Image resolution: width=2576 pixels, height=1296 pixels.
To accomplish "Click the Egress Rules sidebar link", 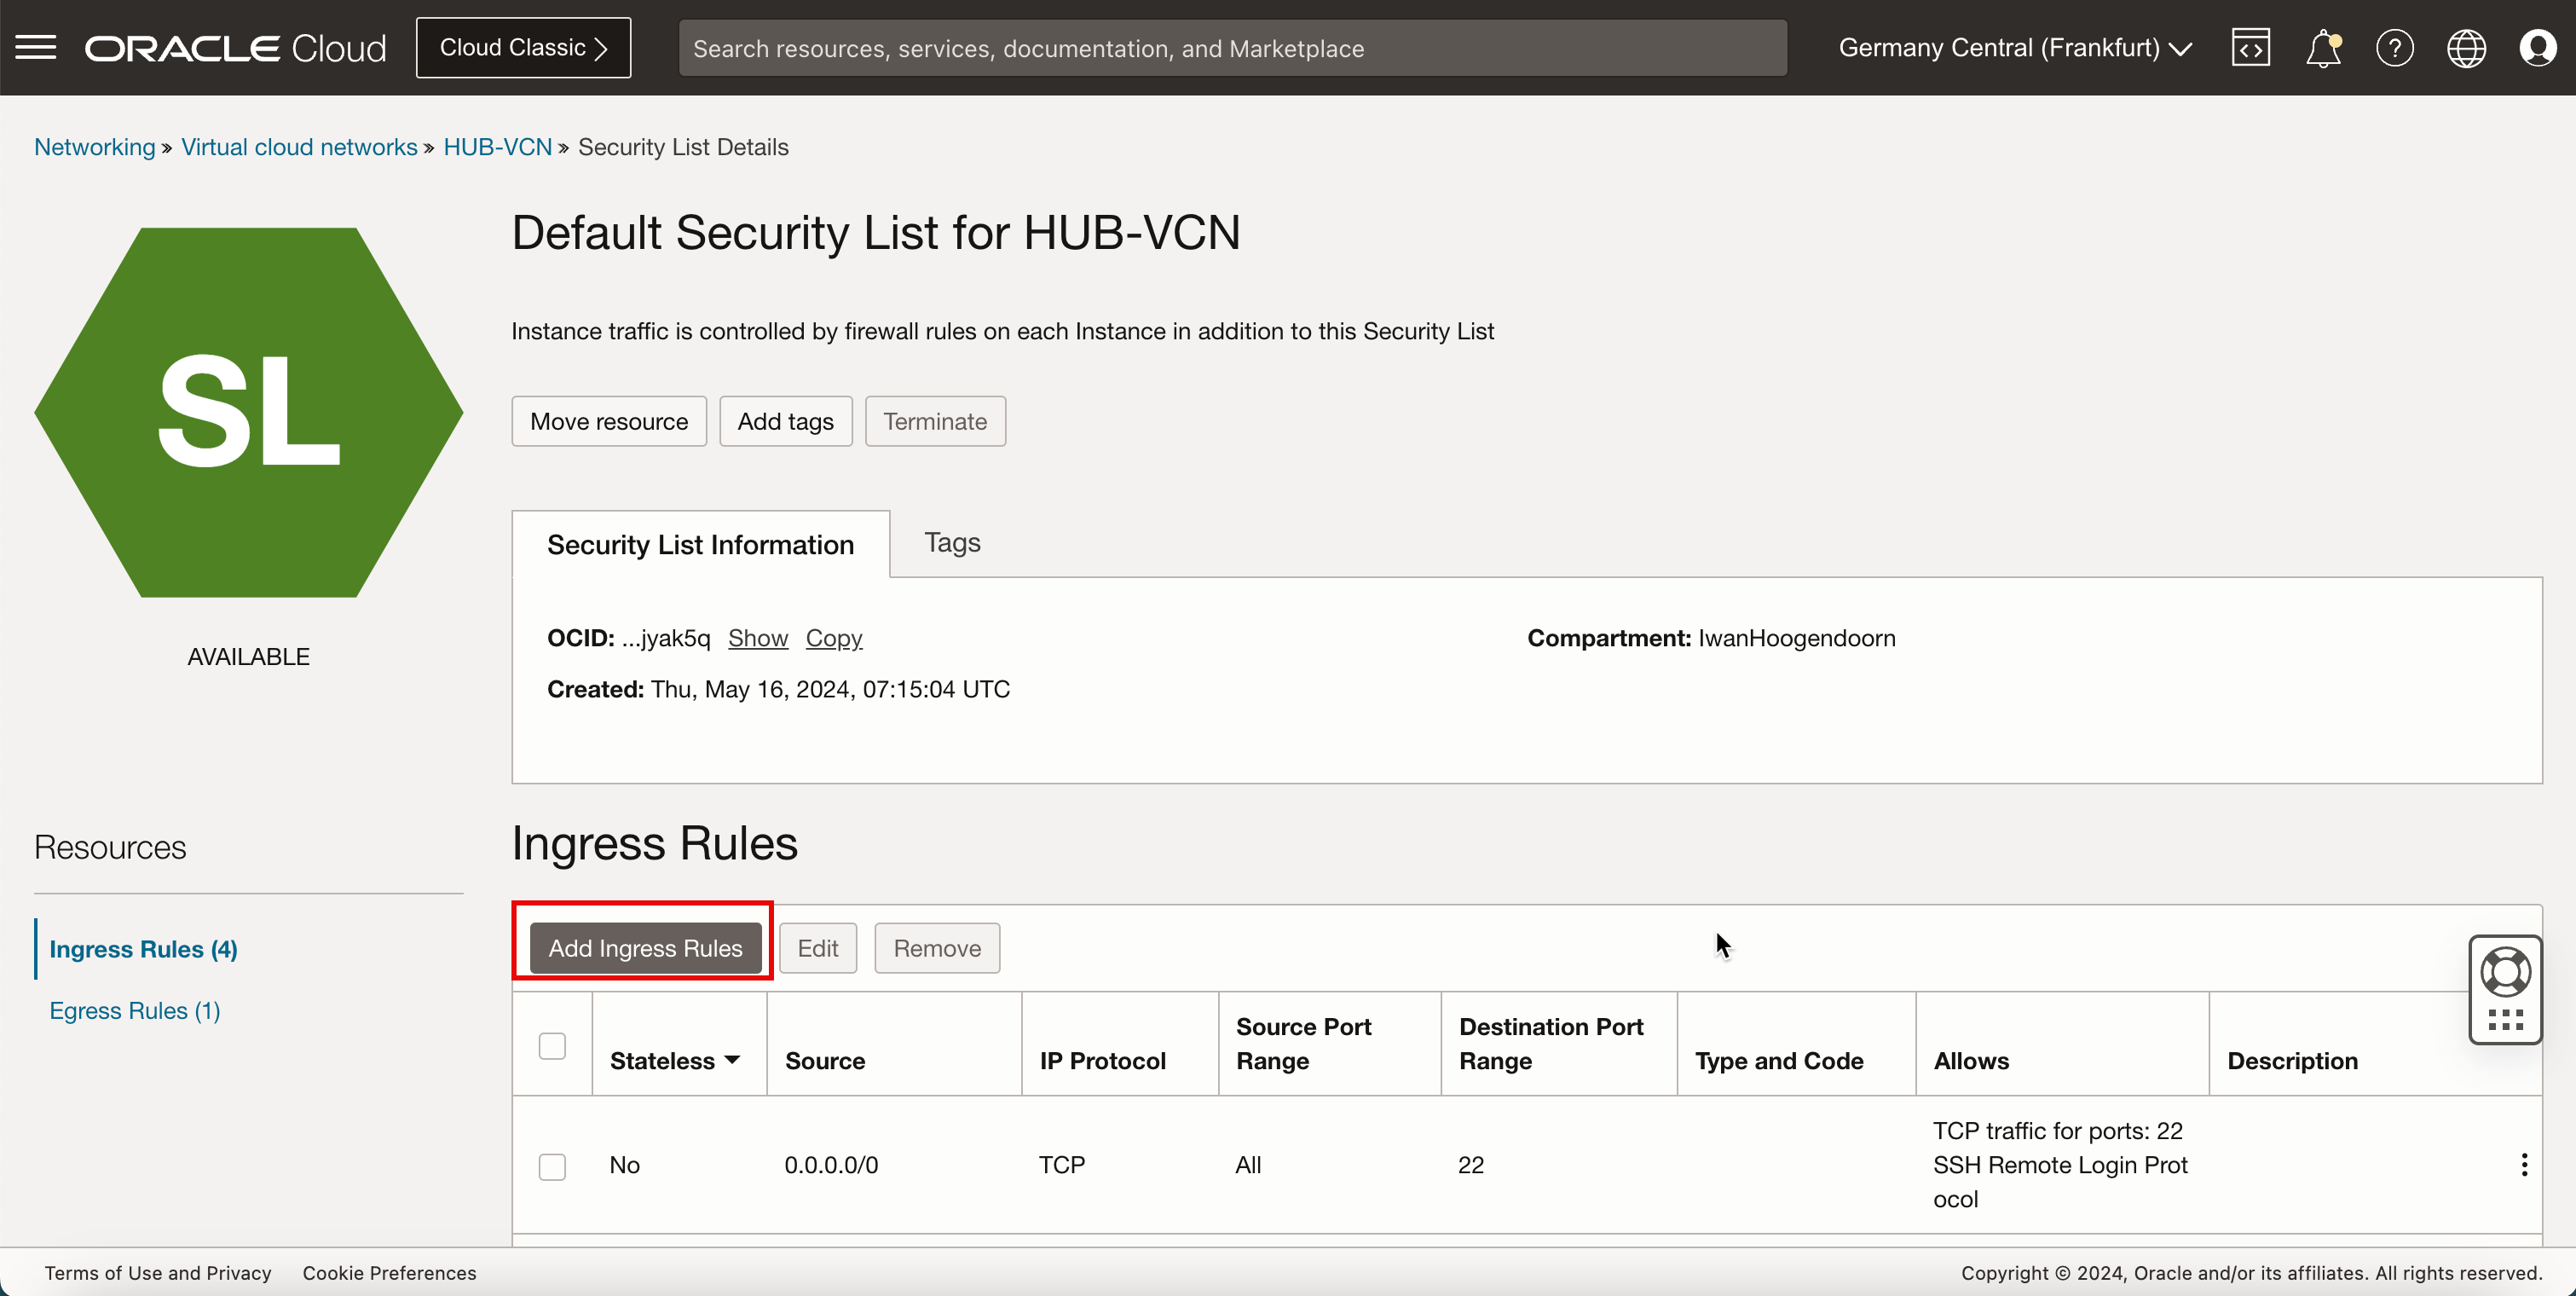I will click(136, 1010).
